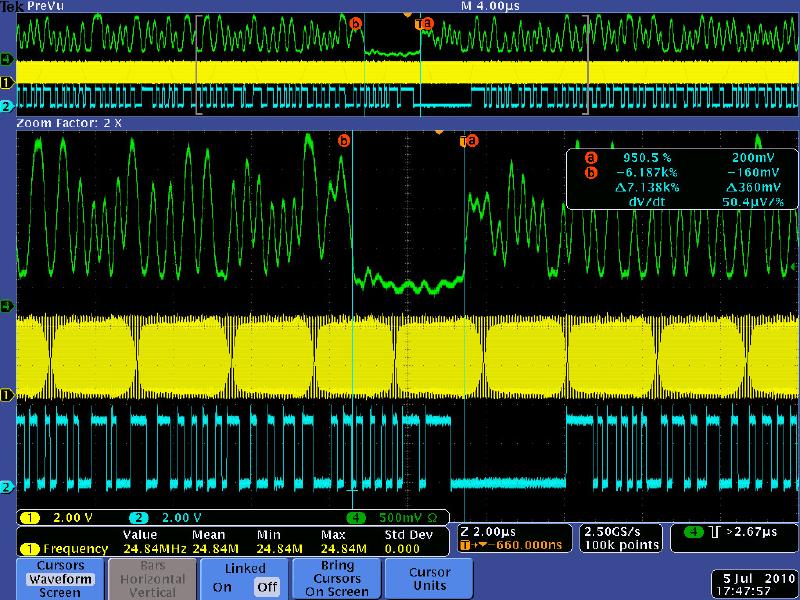Select the channel 2 ground reference indicator
800x600 pixels.
[7, 486]
